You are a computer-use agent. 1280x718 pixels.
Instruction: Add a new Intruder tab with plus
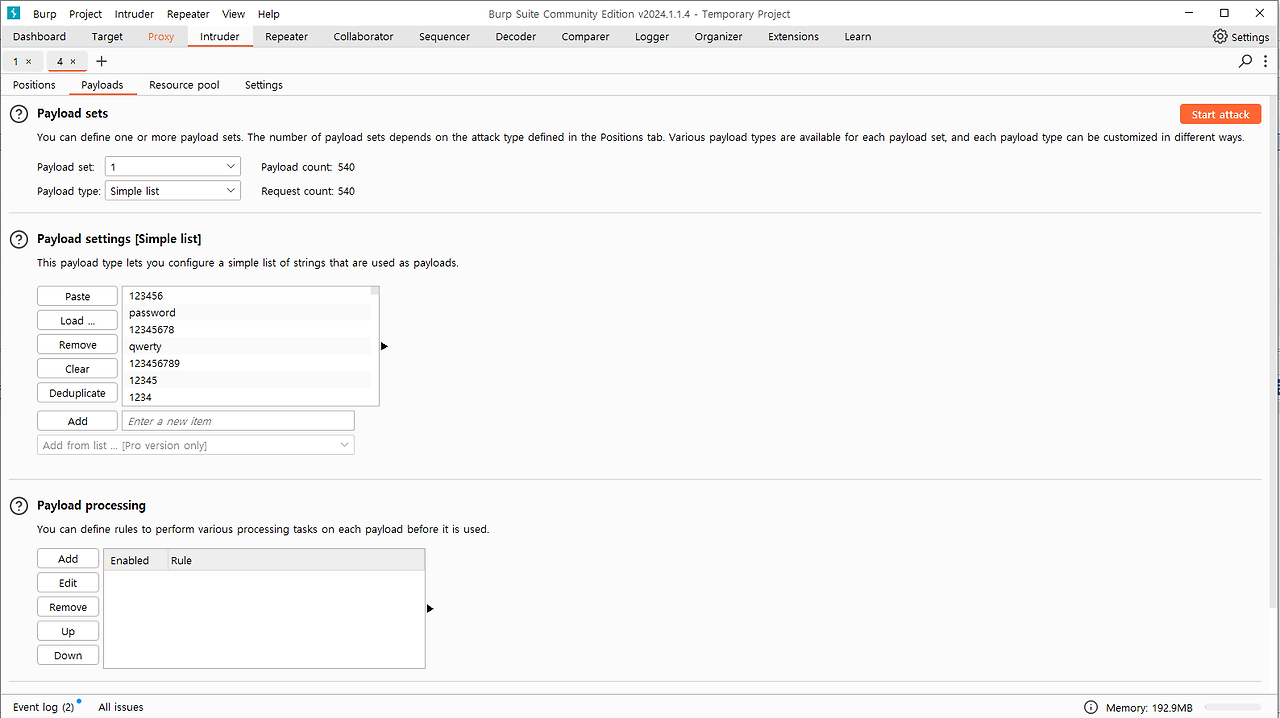tap(101, 61)
